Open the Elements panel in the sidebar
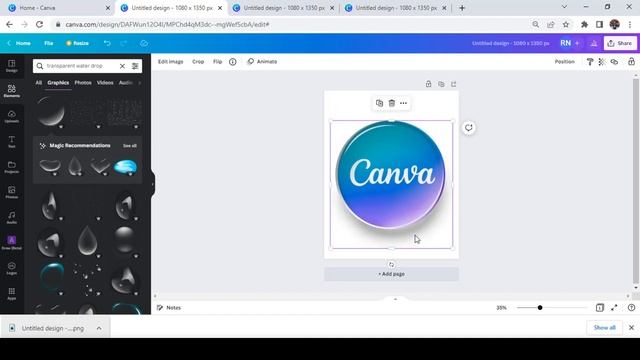The height and width of the screenshot is (360, 640). (x=11, y=91)
